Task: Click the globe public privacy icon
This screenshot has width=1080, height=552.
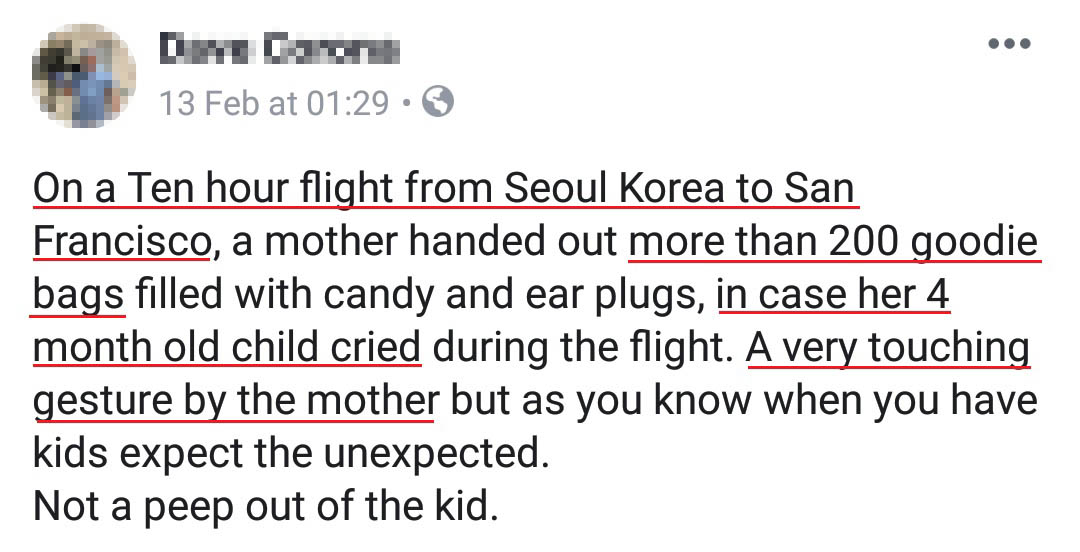Action: (x=437, y=102)
